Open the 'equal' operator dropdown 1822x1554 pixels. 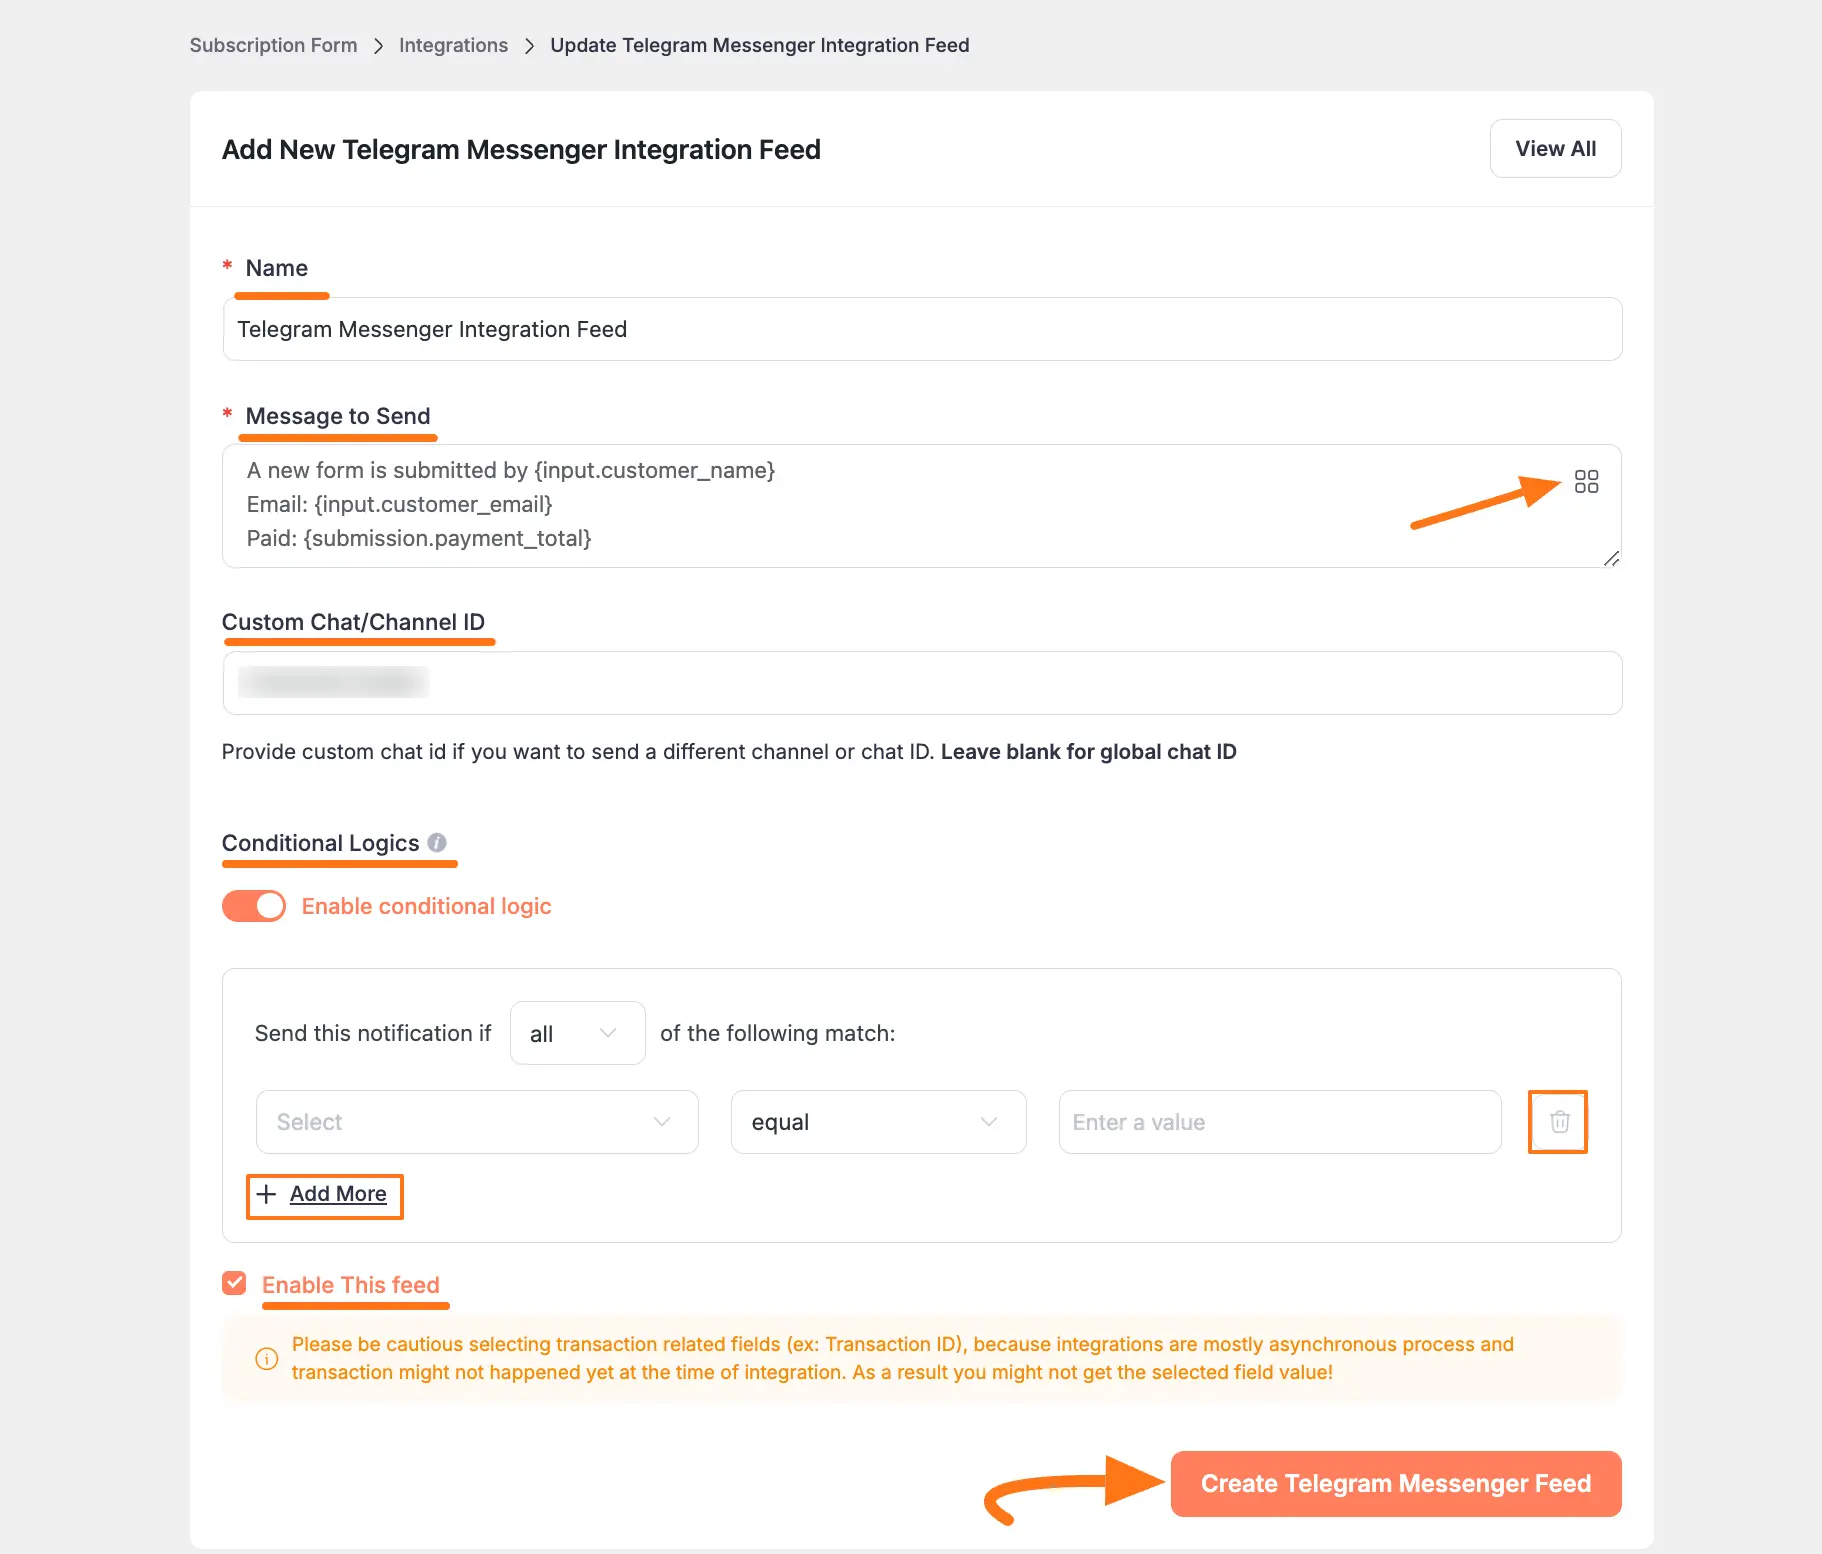pos(878,1122)
